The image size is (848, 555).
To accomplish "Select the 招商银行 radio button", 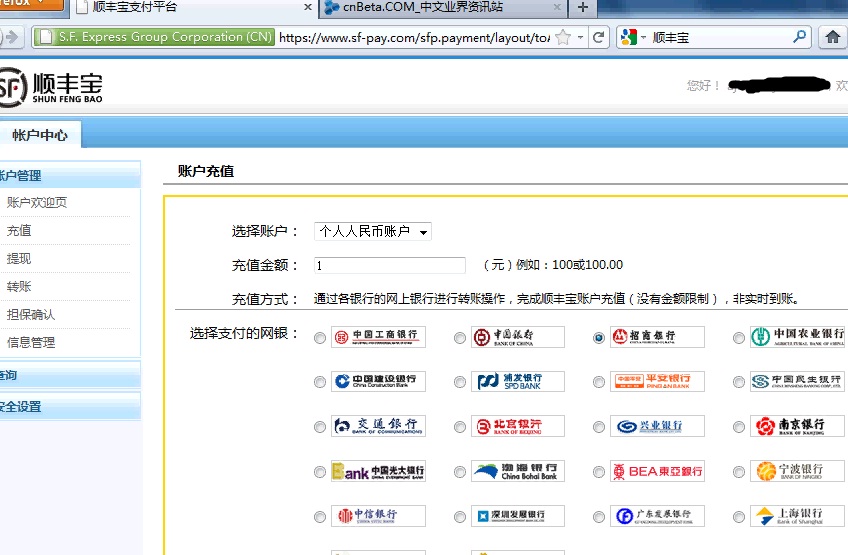I will coord(599,338).
